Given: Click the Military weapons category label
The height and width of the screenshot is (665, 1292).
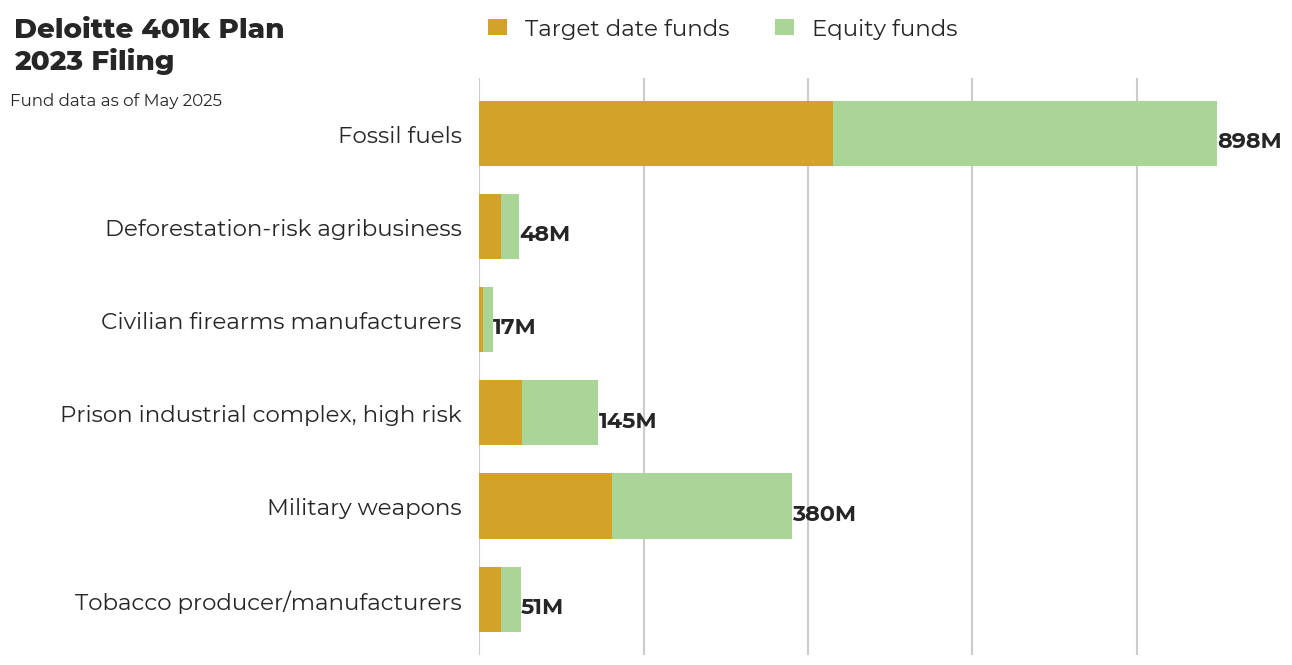Looking at the screenshot, I should (x=364, y=508).
